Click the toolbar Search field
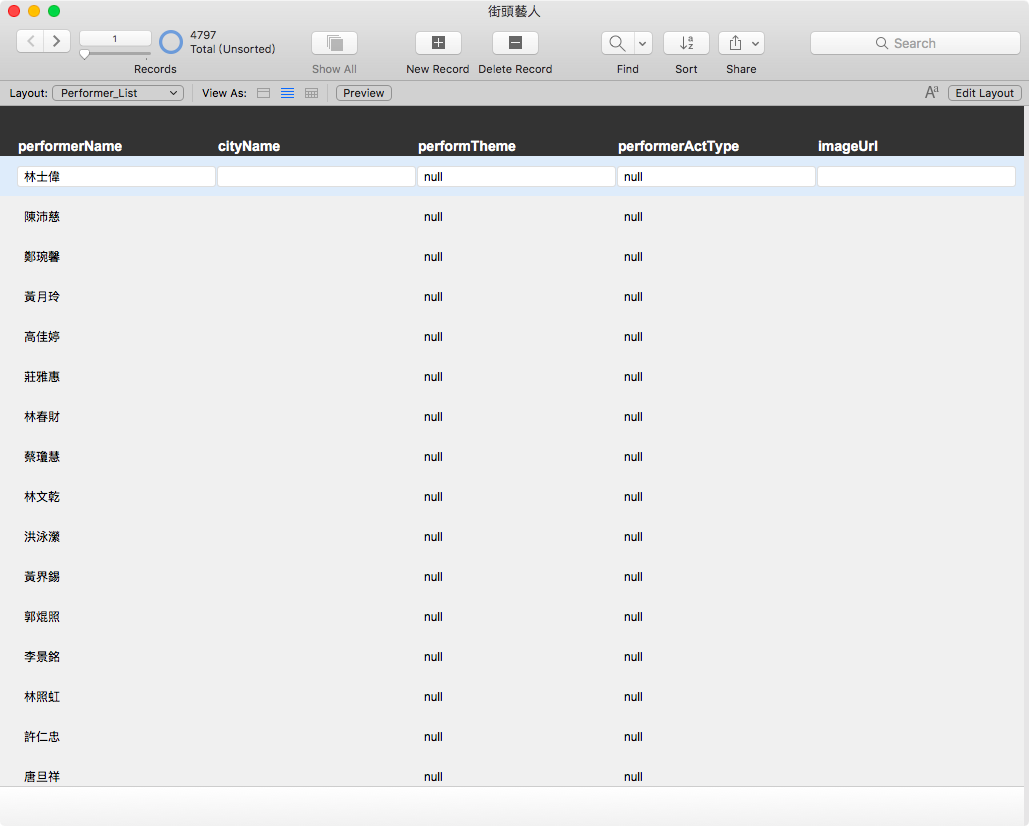 point(915,43)
